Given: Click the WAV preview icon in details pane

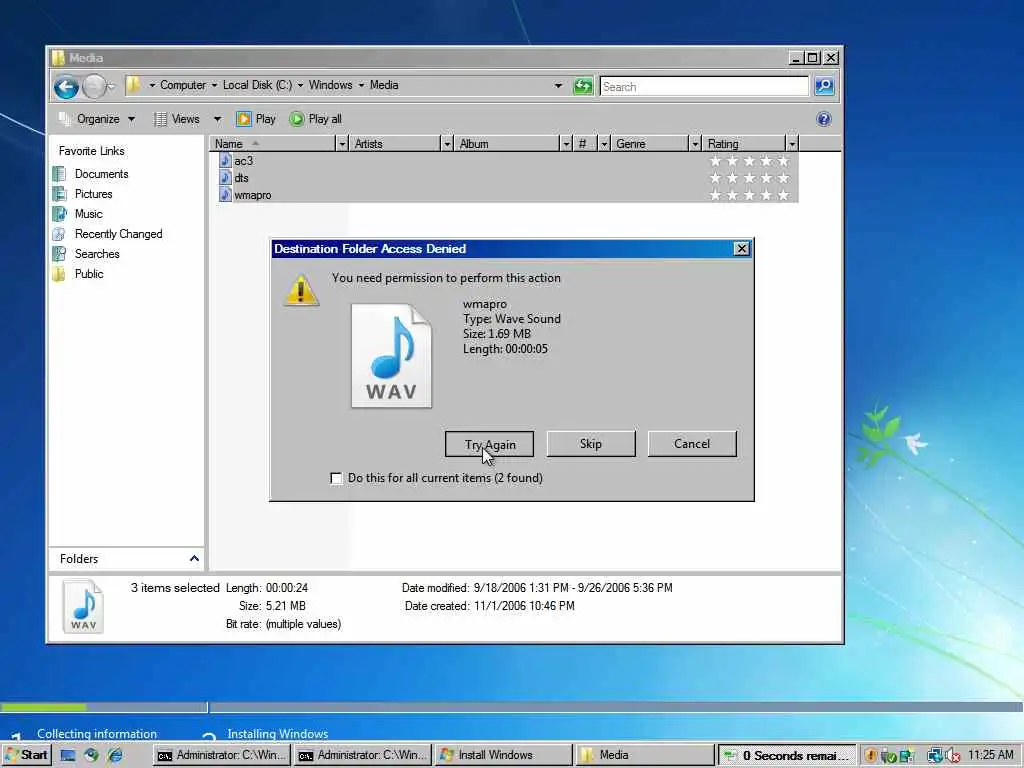Looking at the screenshot, I should [x=83, y=606].
